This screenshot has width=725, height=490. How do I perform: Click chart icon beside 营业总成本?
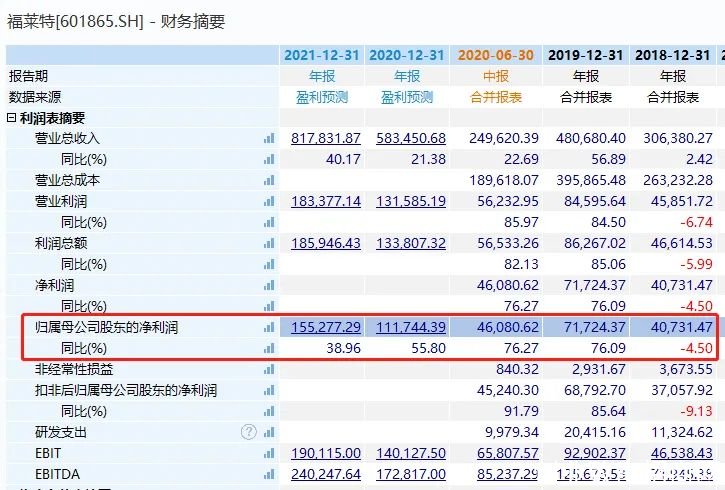(x=269, y=180)
